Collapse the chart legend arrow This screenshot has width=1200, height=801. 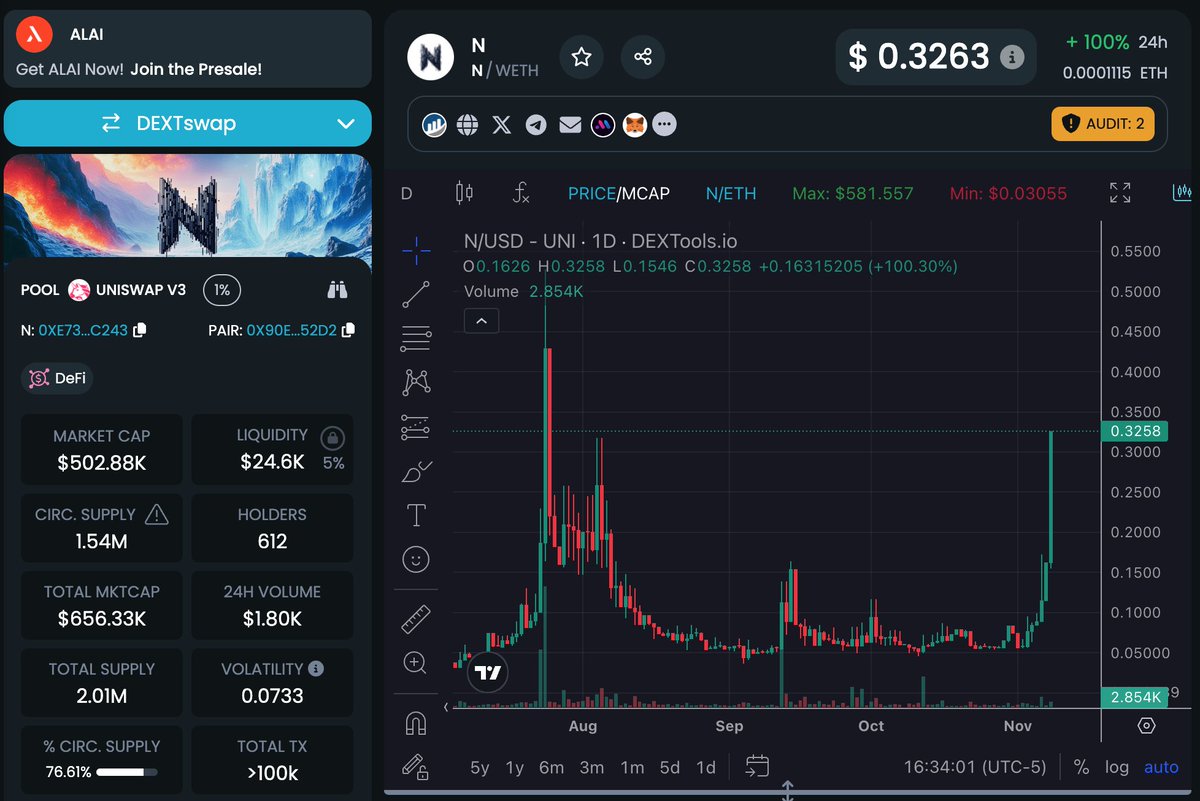481,321
